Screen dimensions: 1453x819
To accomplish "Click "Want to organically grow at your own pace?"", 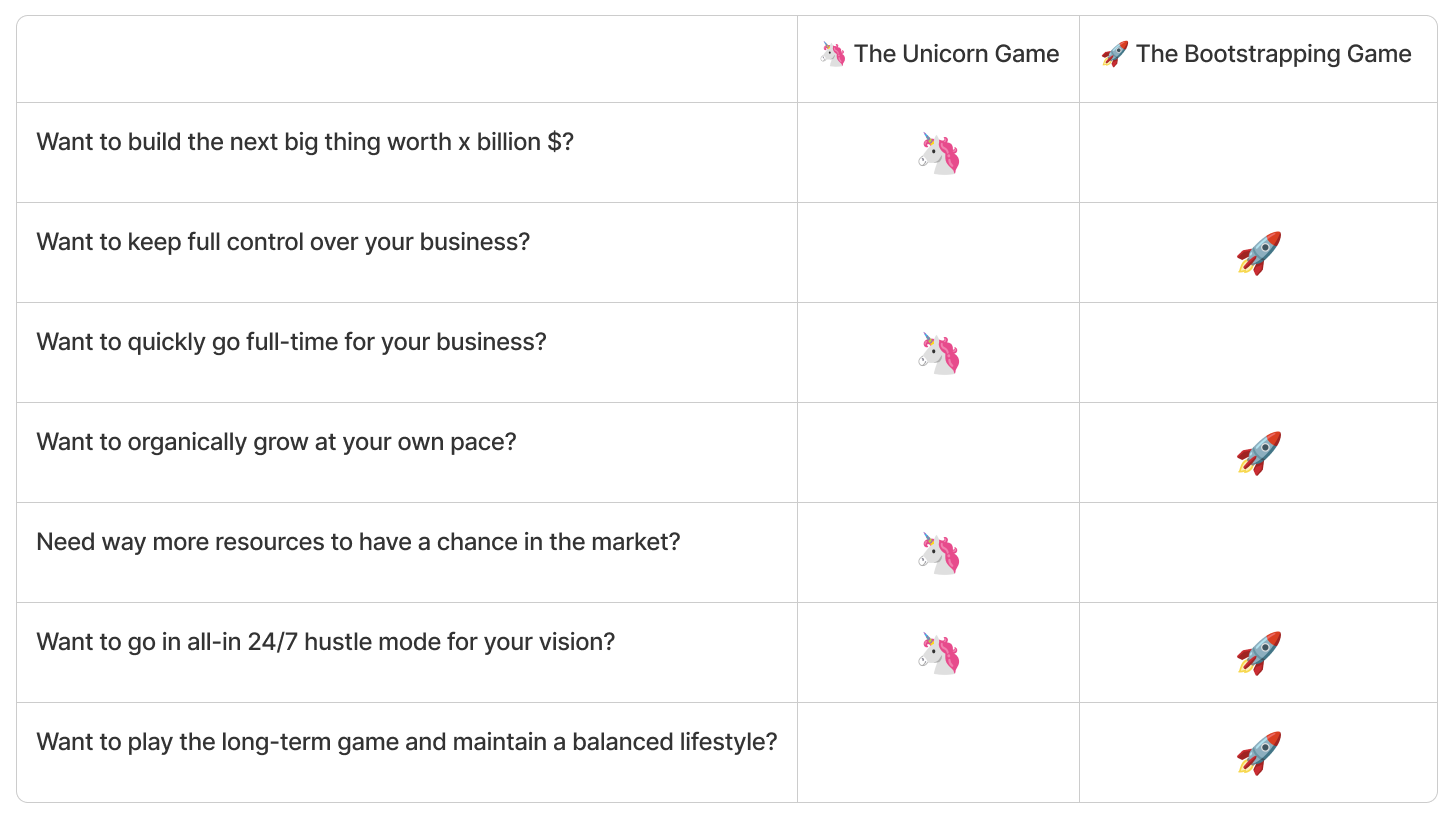I will (276, 442).
